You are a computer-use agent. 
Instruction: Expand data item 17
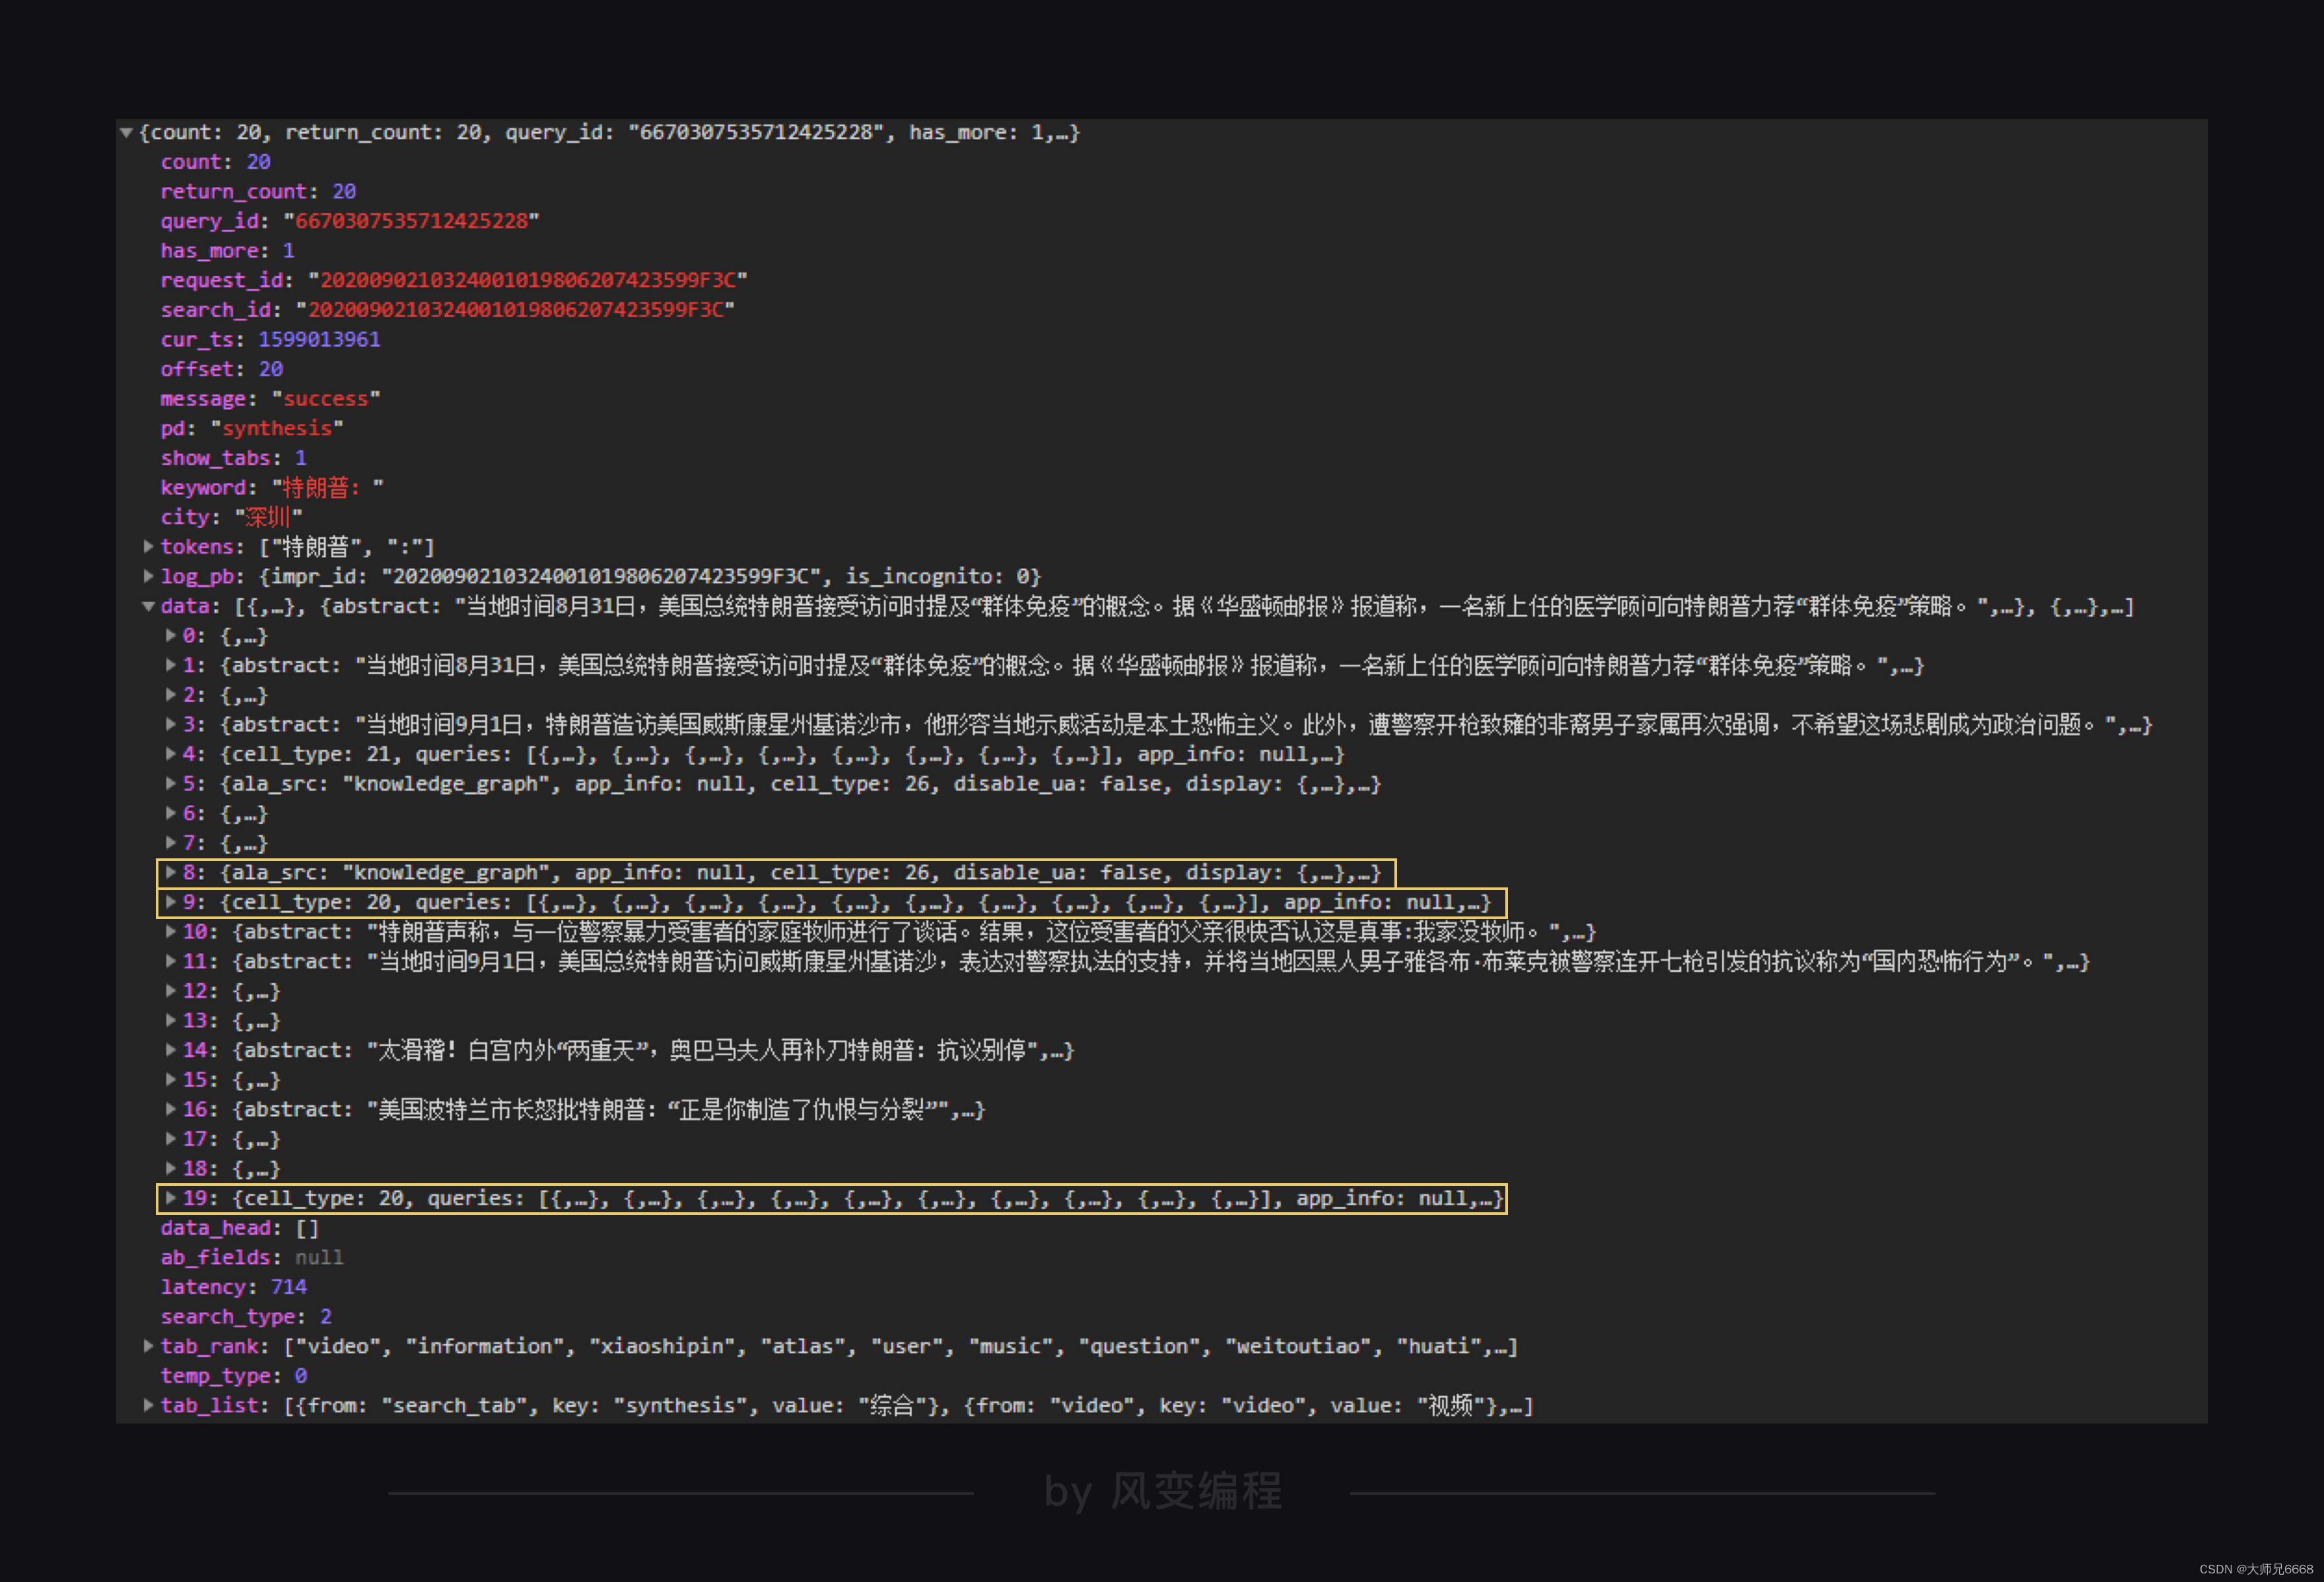point(170,1139)
